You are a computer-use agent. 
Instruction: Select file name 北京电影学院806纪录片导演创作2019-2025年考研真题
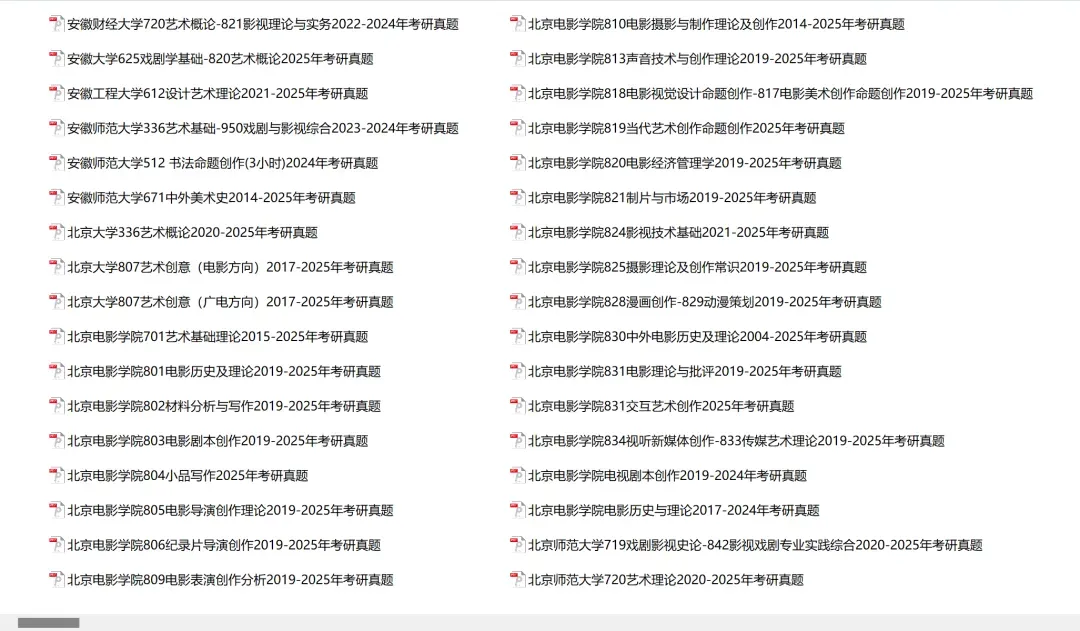click(224, 545)
